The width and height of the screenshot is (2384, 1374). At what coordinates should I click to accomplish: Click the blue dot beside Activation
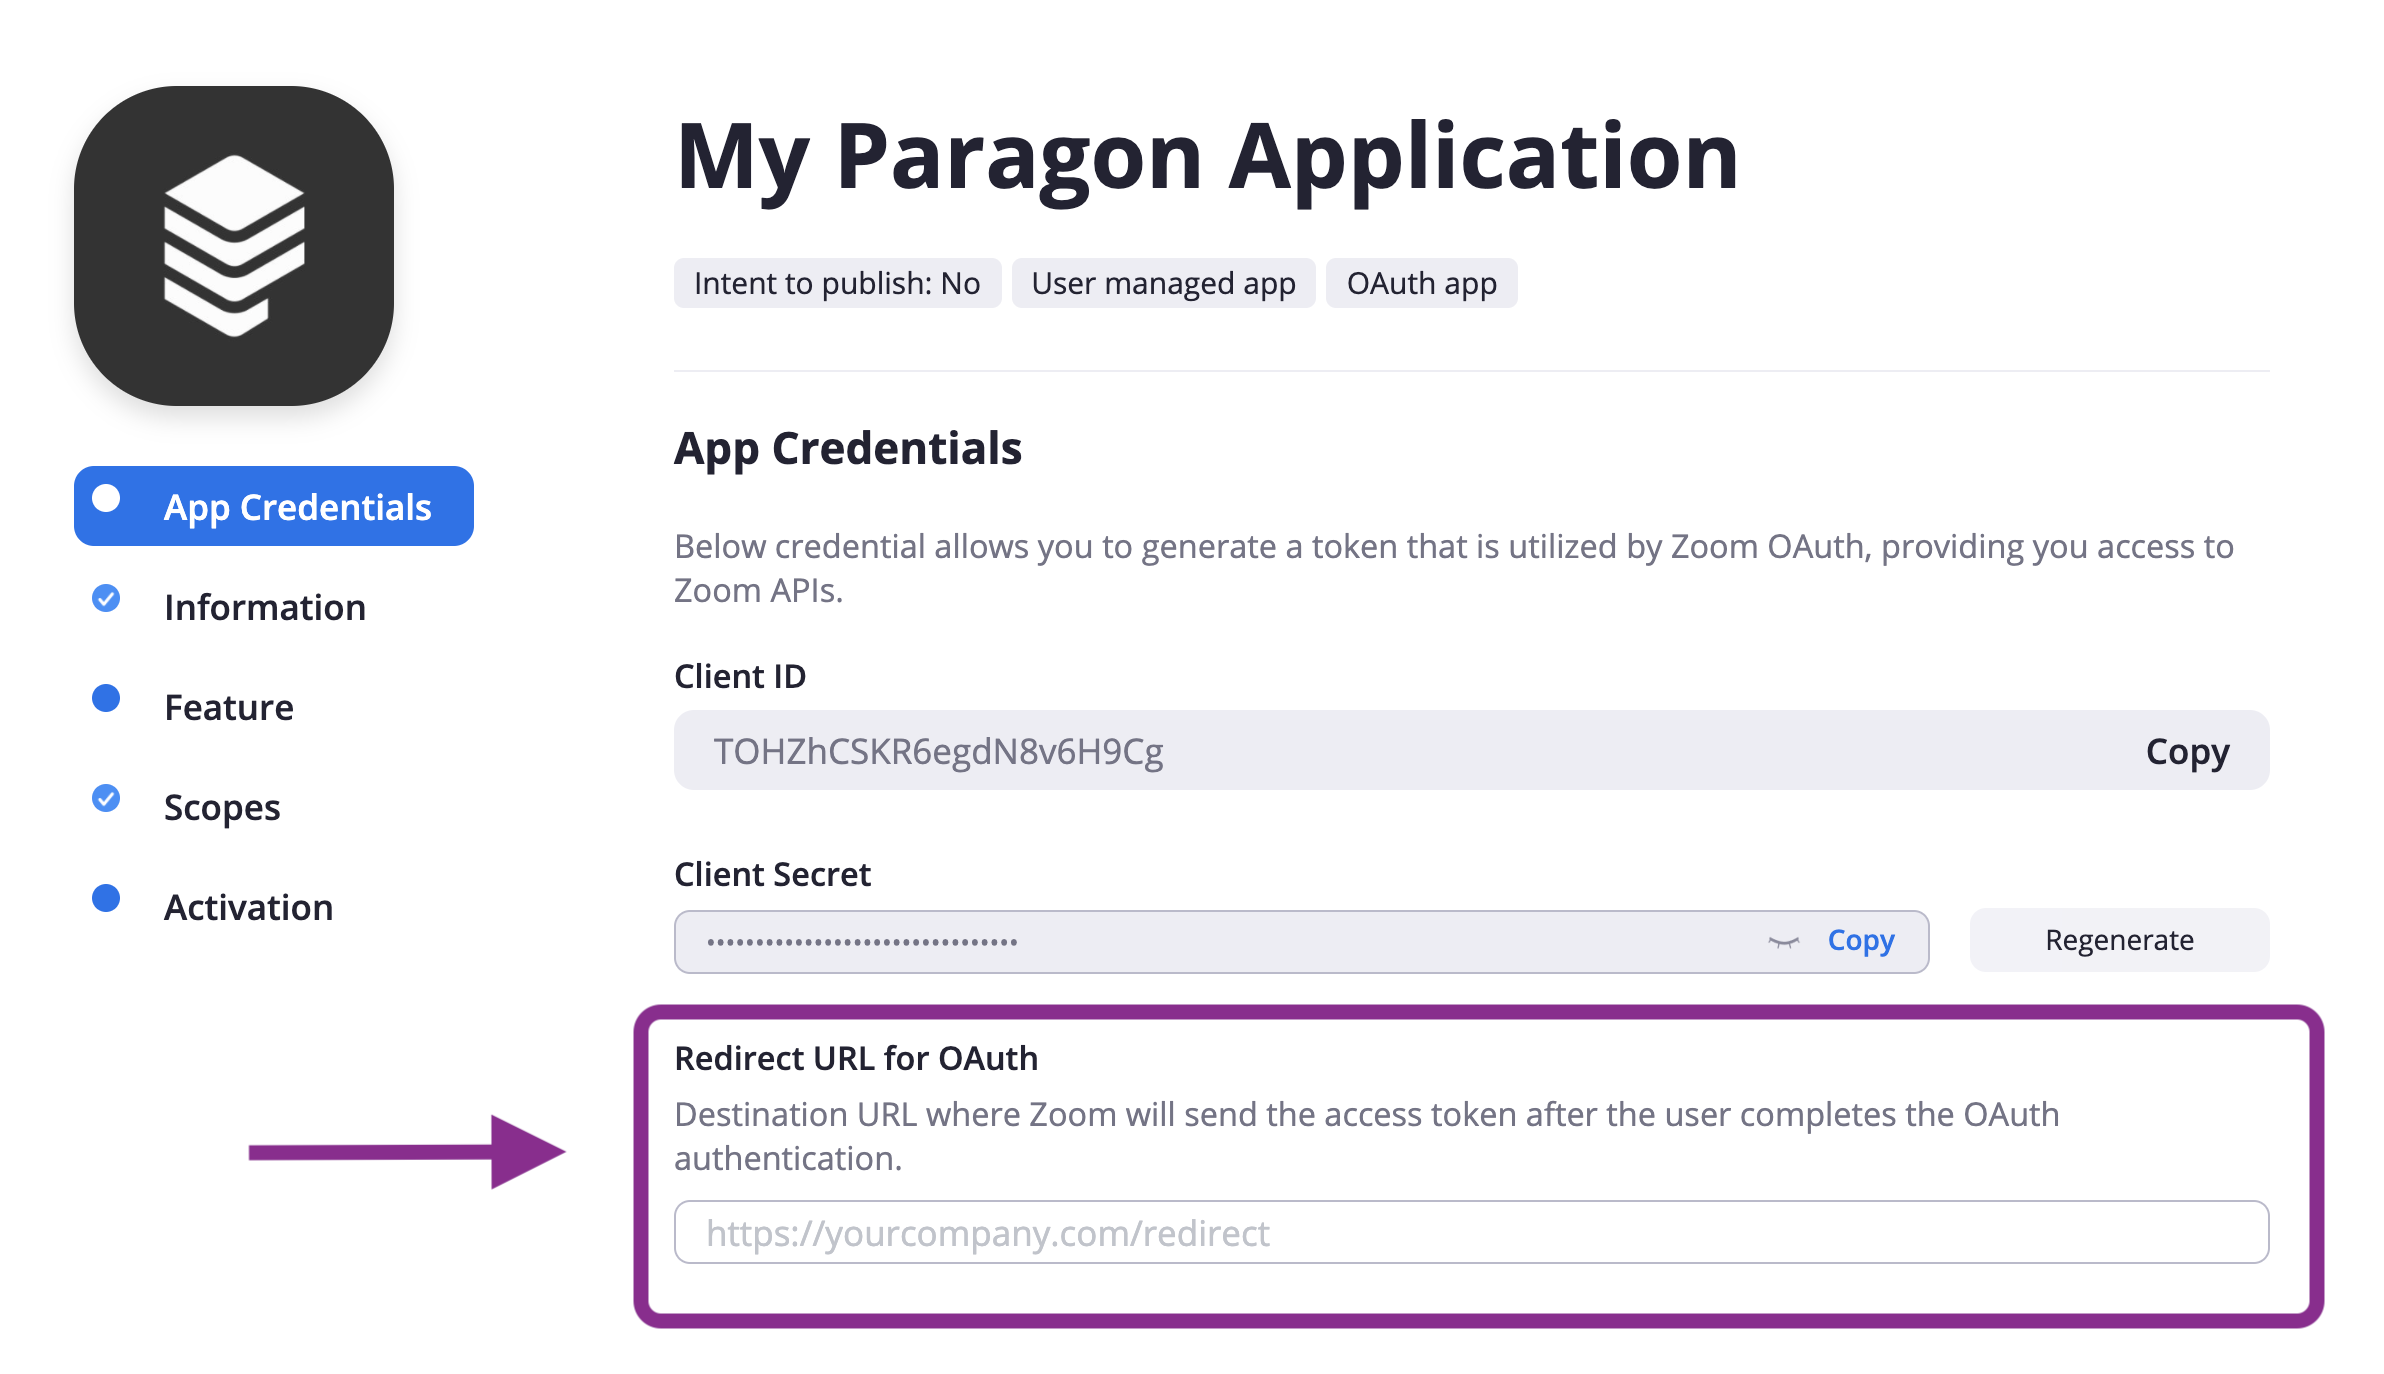pos(106,898)
